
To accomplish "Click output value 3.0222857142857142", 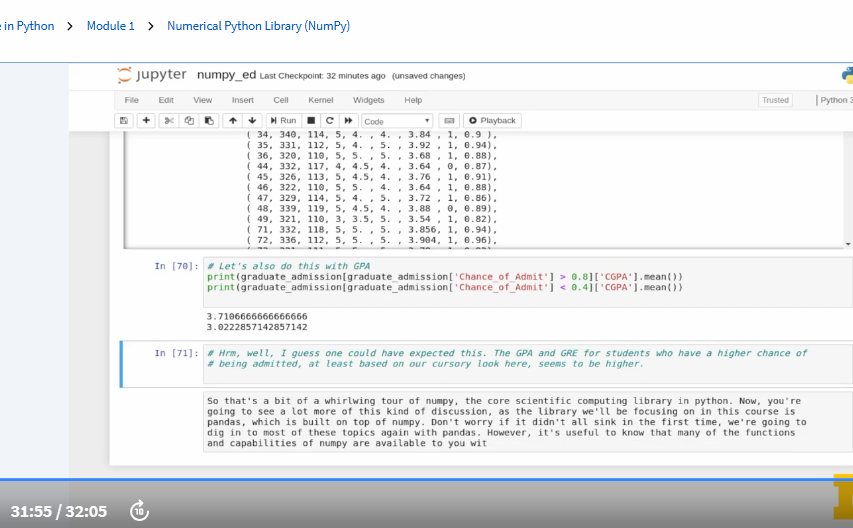I will tap(257, 327).
